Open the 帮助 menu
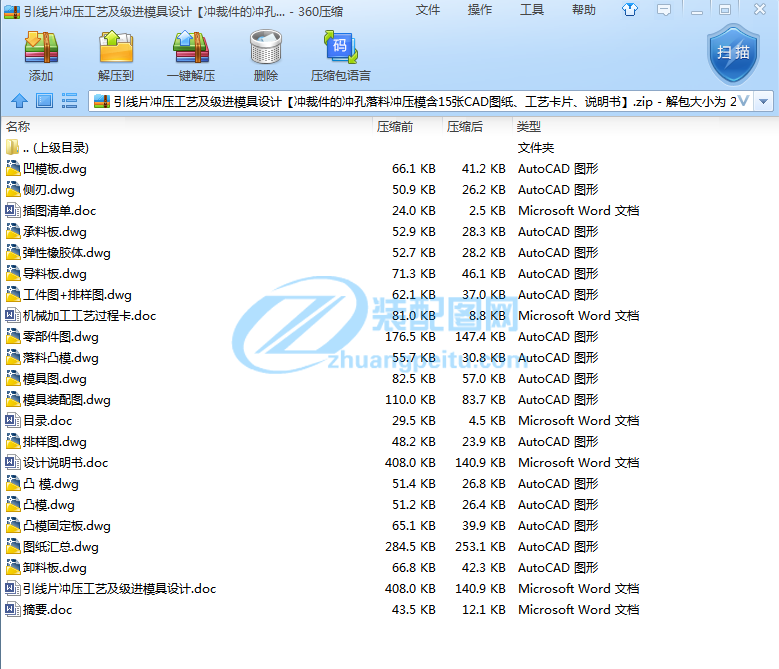This screenshot has width=779, height=669. [x=584, y=10]
